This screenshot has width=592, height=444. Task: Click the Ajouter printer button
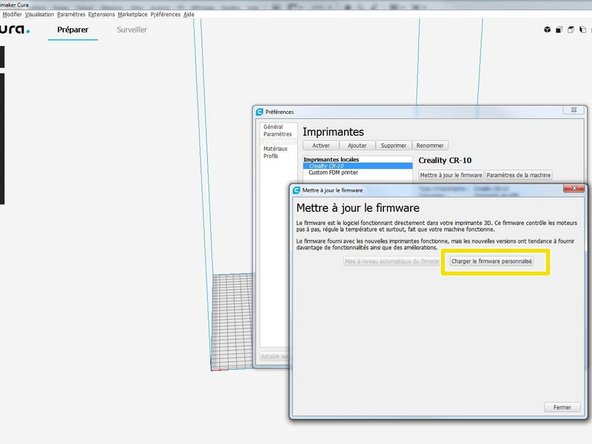coord(357,145)
